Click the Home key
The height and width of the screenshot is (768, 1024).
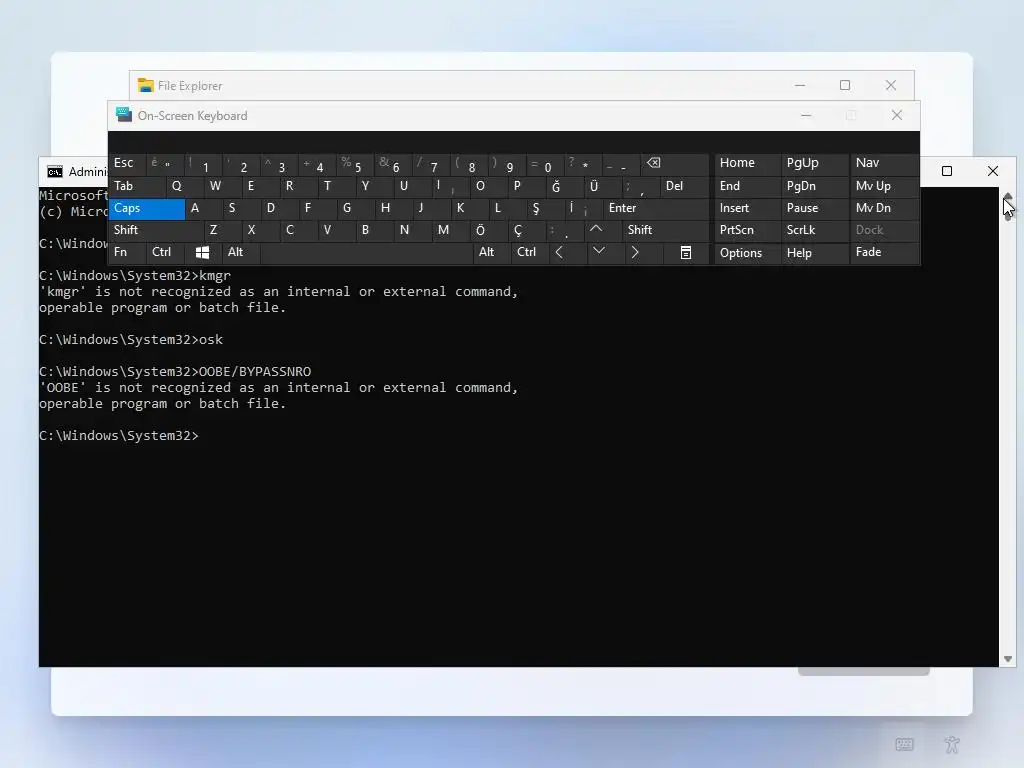(x=747, y=163)
